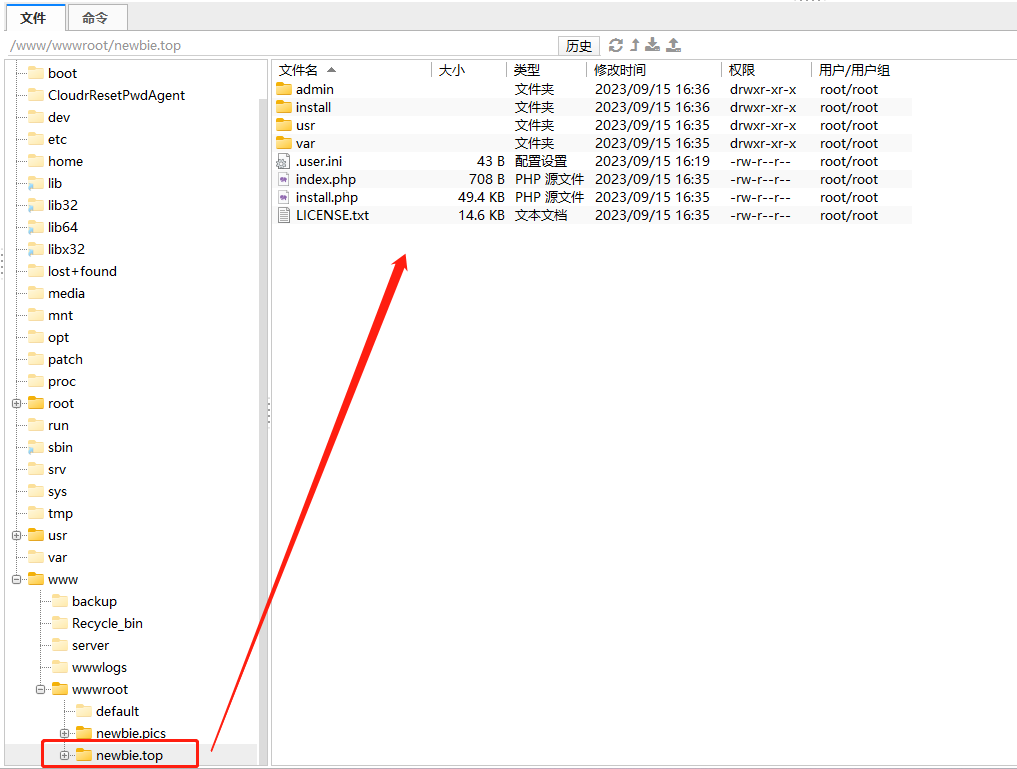This screenshot has width=1017, height=769.
Task: Select the index.php file icon
Action: [x=283, y=180]
